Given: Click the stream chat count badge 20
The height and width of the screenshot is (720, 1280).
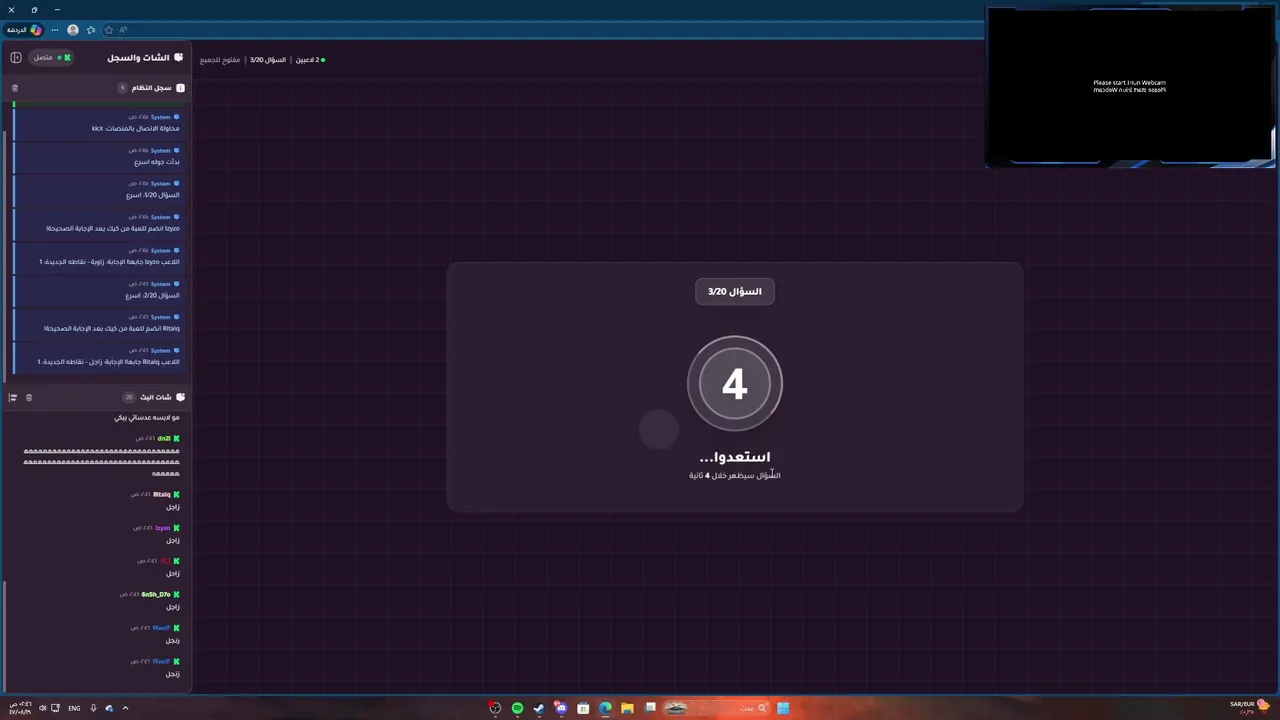Looking at the screenshot, I should [x=129, y=397].
